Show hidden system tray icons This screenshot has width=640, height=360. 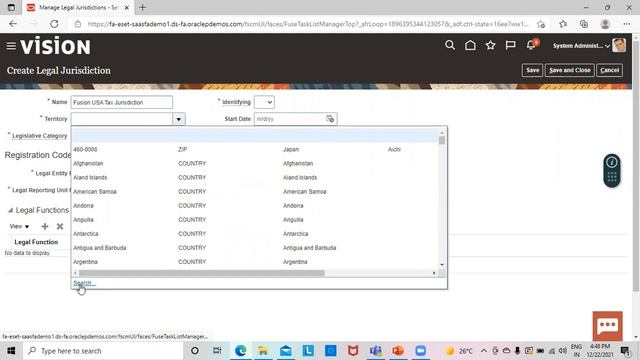[484, 351]
